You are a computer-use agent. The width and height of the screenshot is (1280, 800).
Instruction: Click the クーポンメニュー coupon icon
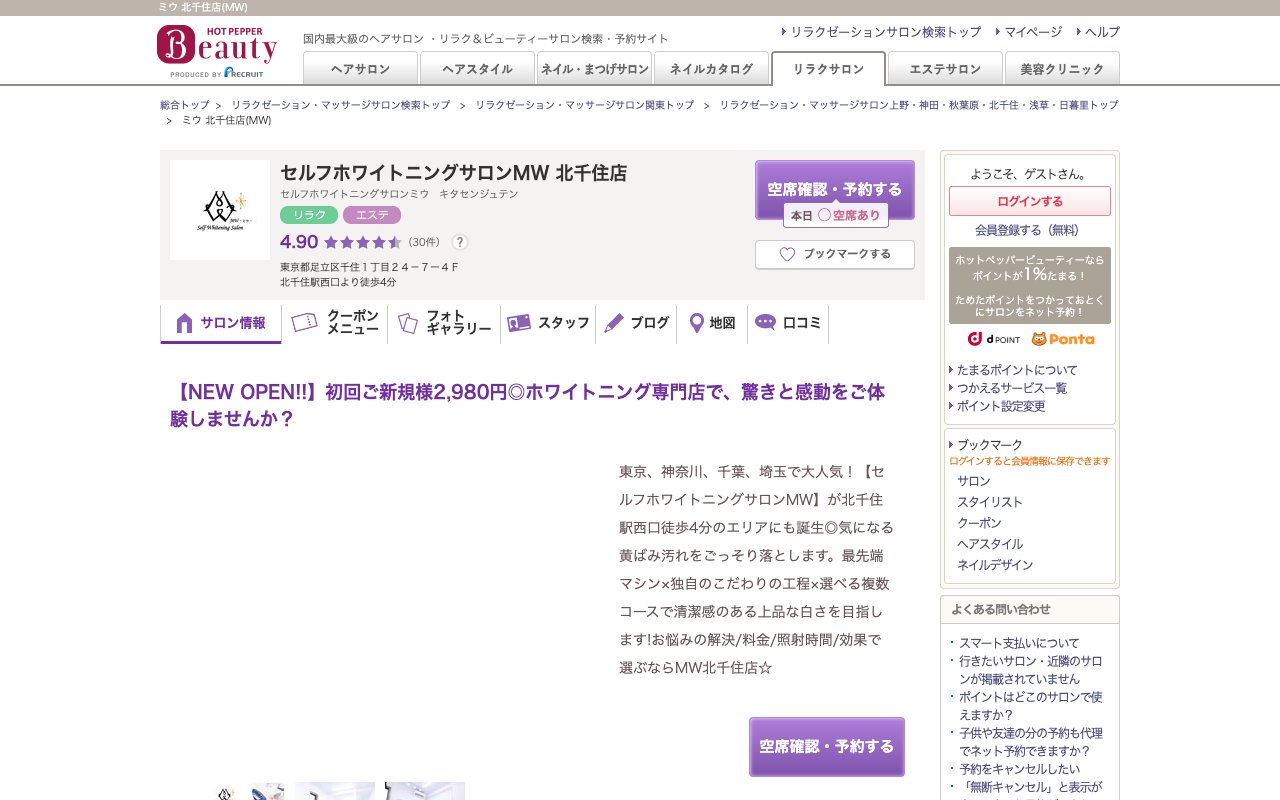pos(305,322)
